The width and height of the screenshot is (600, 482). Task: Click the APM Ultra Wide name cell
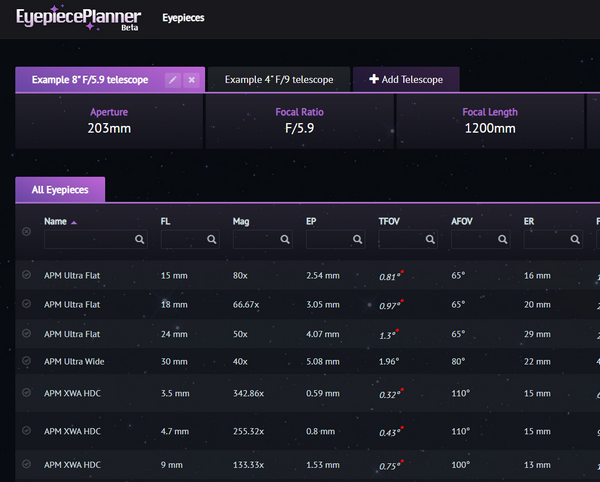[x=74, y=362]
